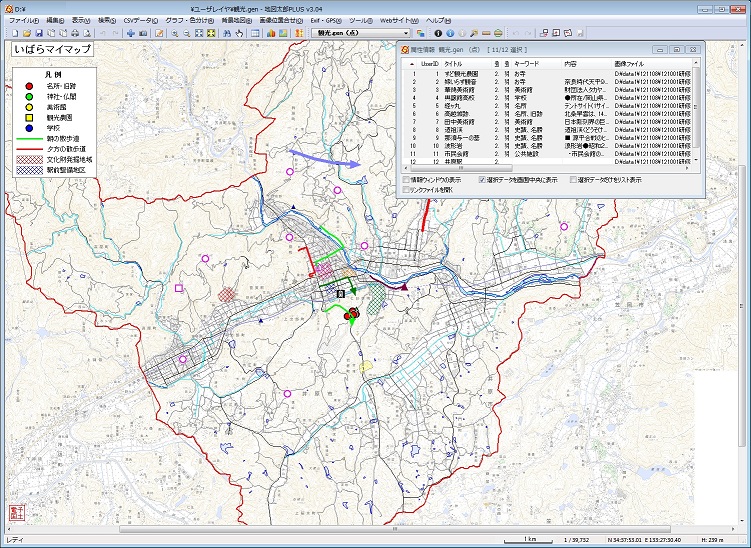Toggle 選択データだけをリスト表示 checkbox
The width and height of the screenshot is (751, 548).
tap(571, 179)
